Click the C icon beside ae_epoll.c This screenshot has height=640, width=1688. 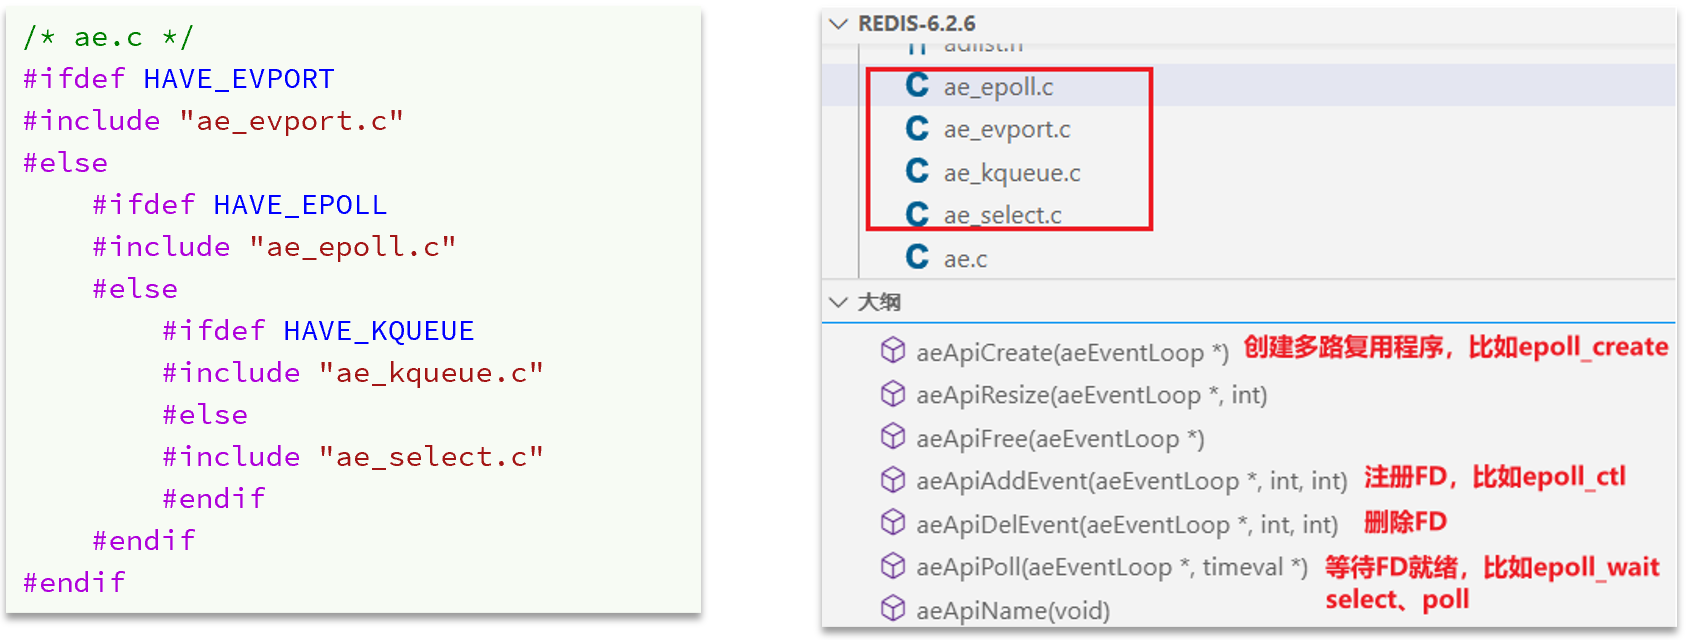pyautogui.click(x=917, y=86)
